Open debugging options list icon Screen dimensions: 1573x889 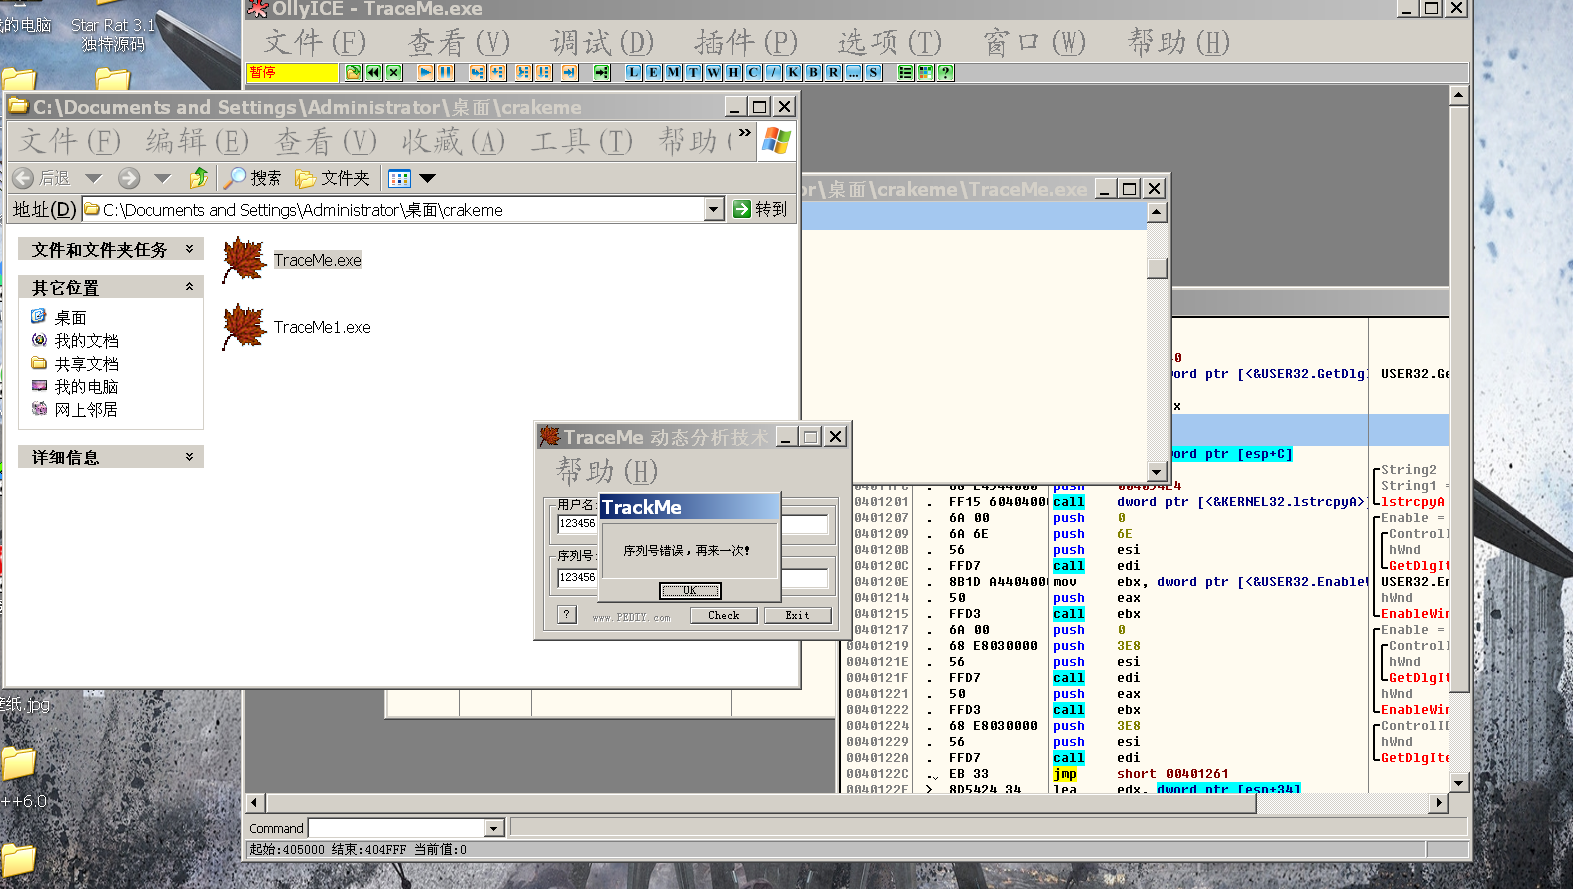tap(905, 72)
